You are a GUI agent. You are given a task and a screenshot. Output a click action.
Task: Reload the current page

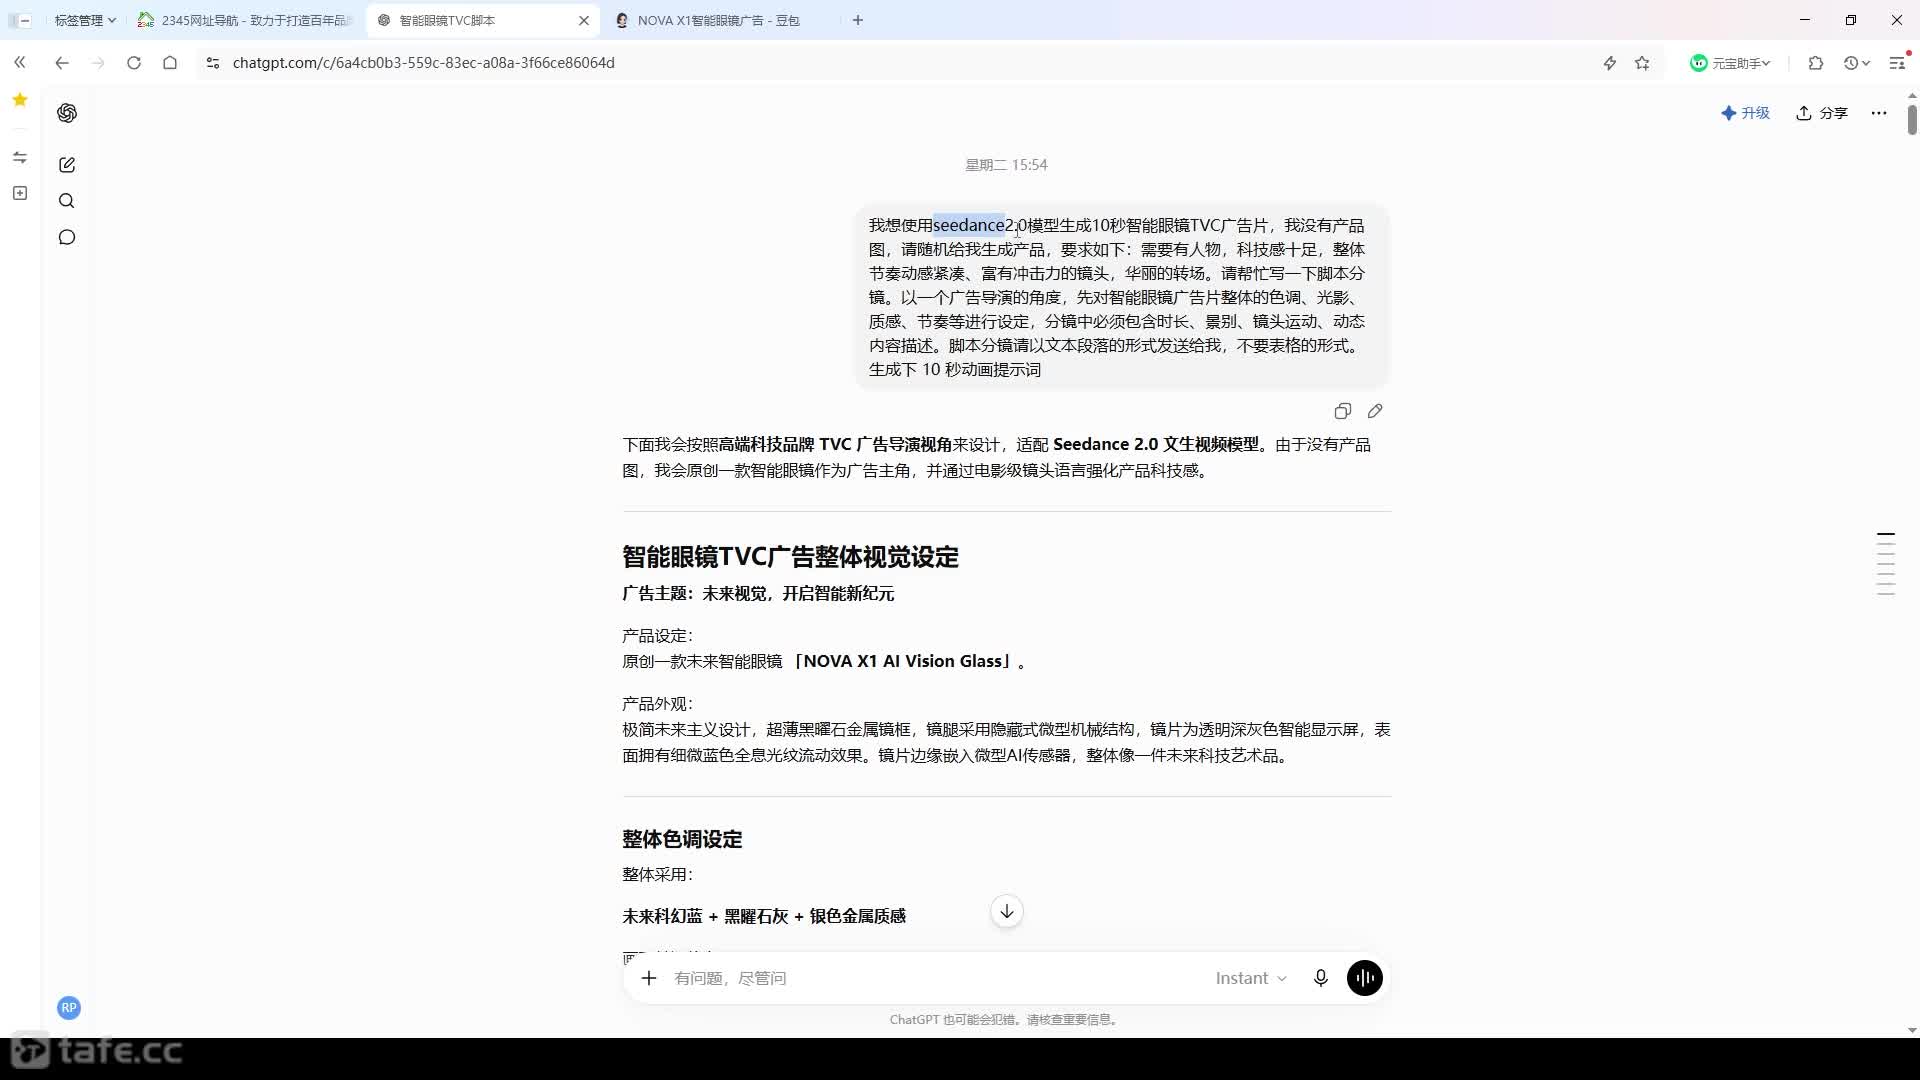click(x=134, y=63)
